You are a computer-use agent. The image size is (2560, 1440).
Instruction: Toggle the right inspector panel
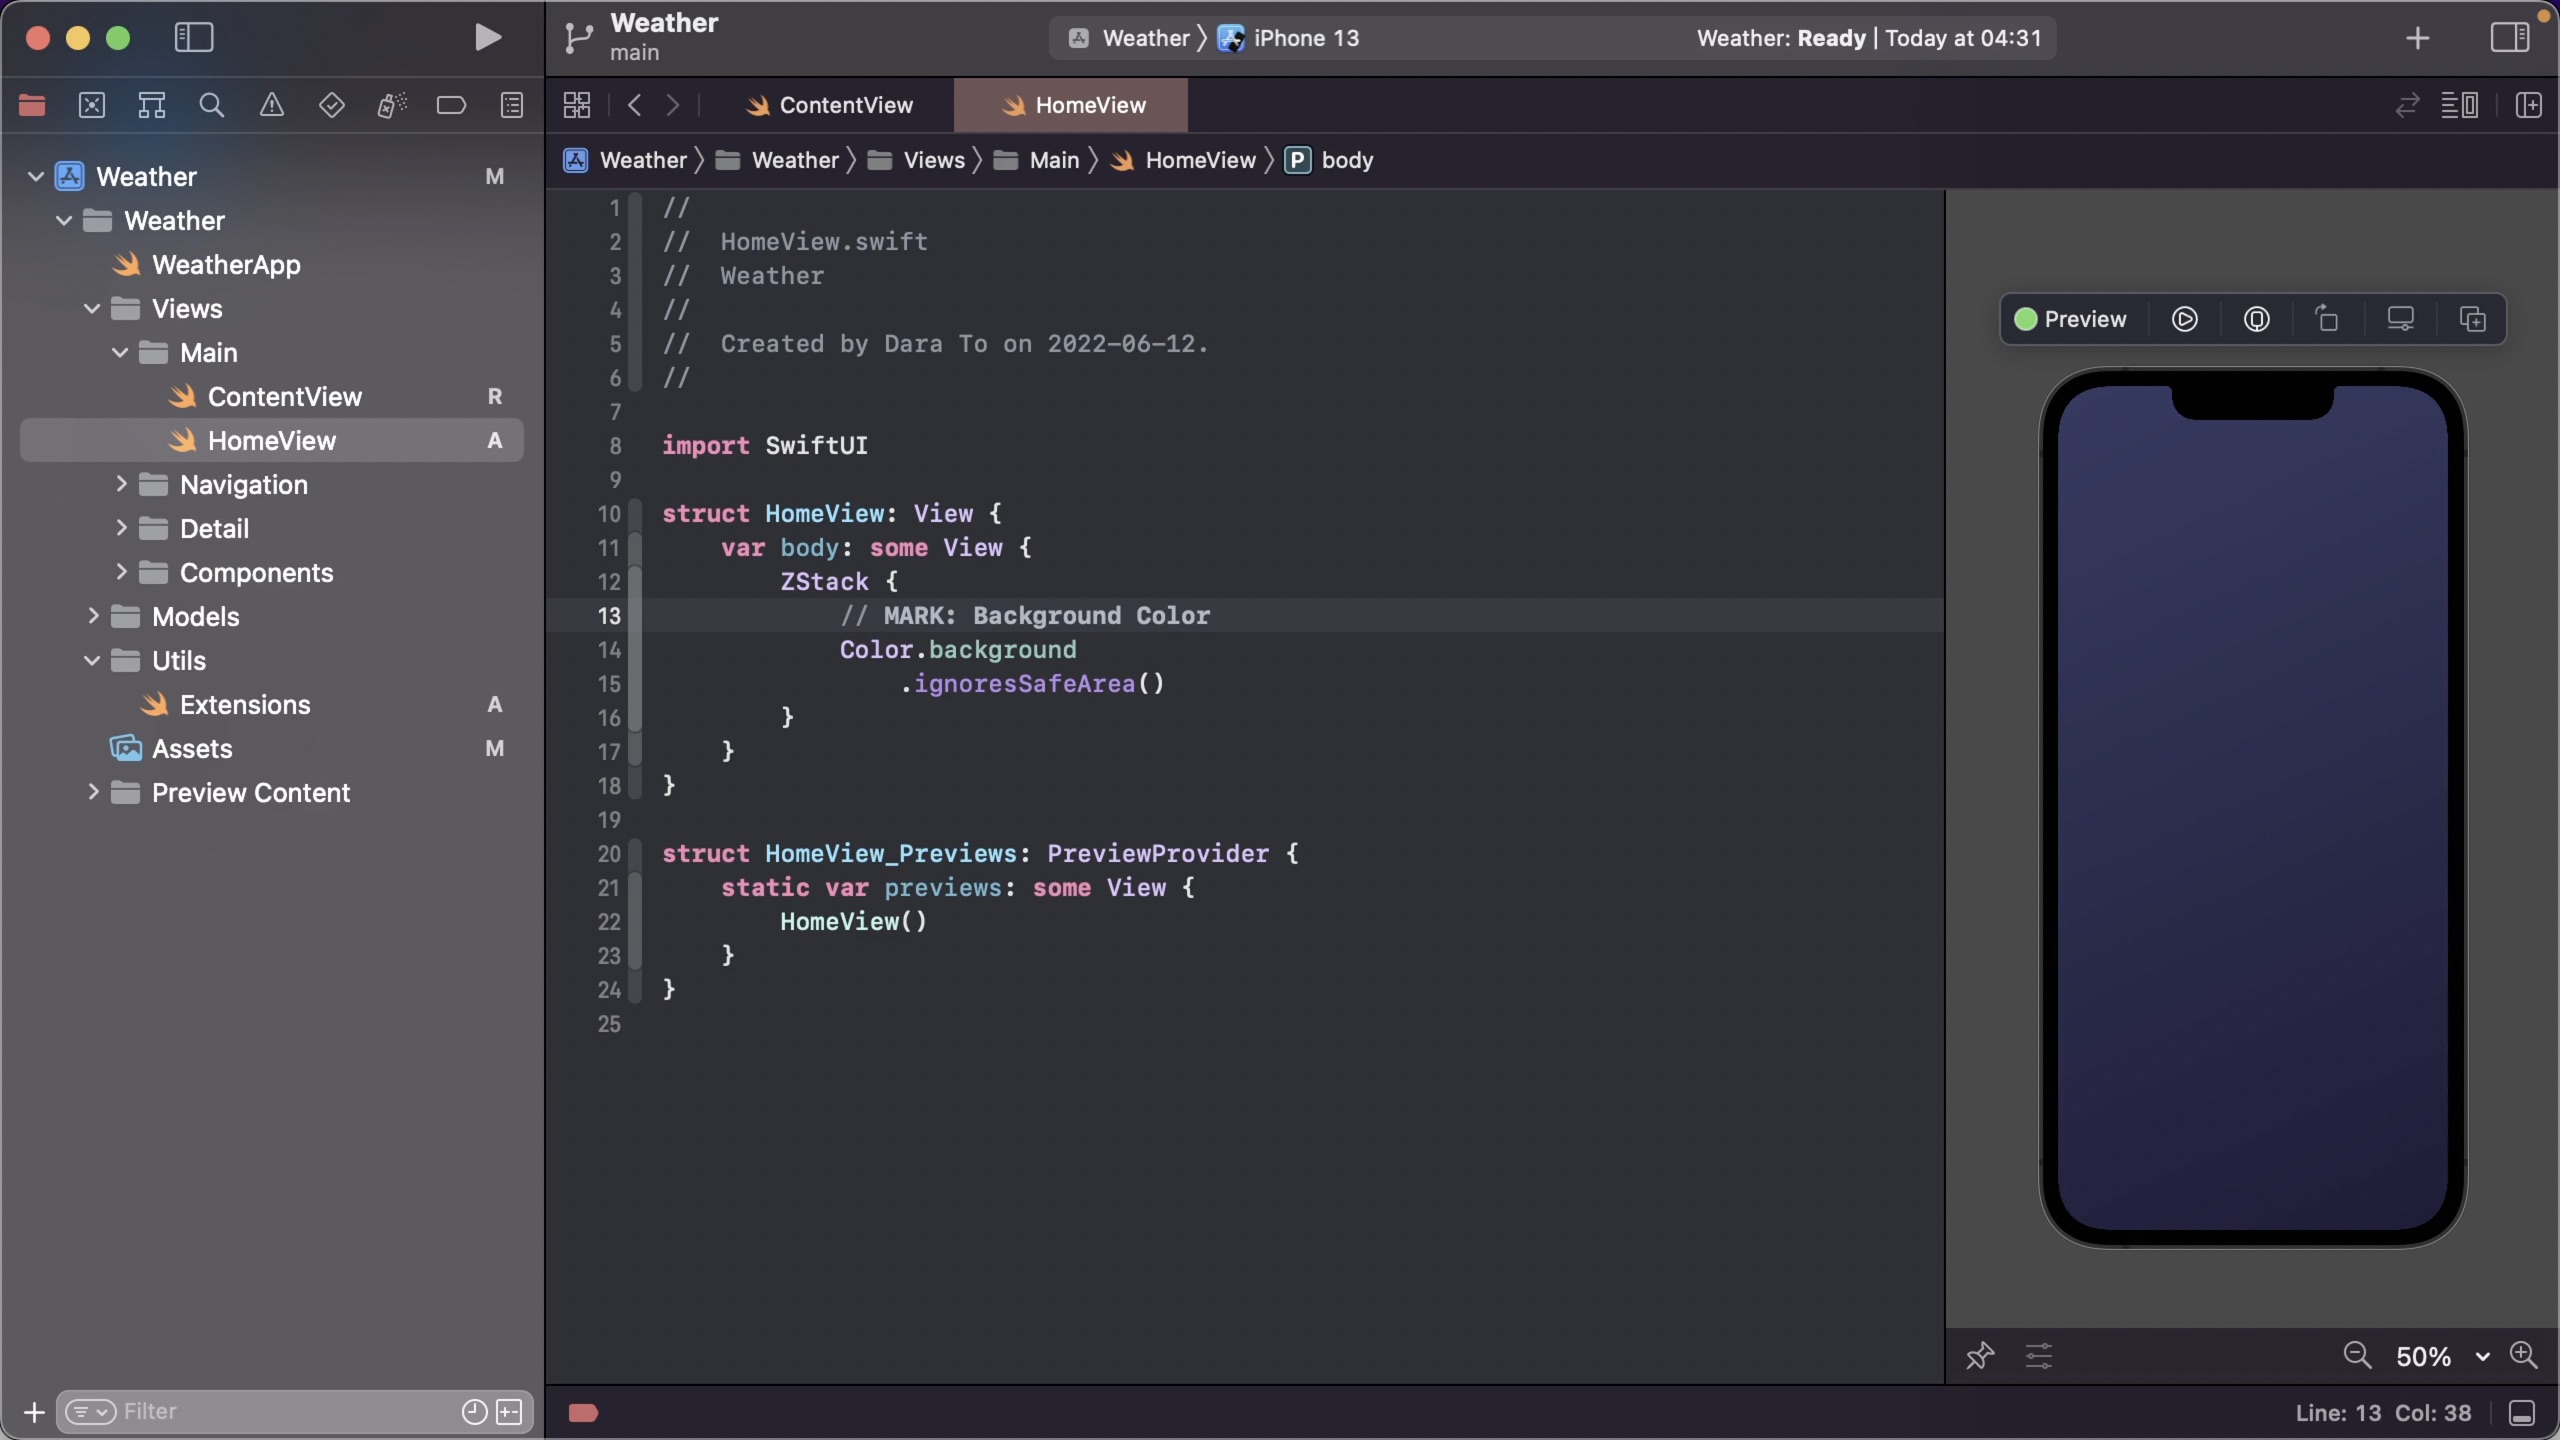click(x=2509, y=38)
